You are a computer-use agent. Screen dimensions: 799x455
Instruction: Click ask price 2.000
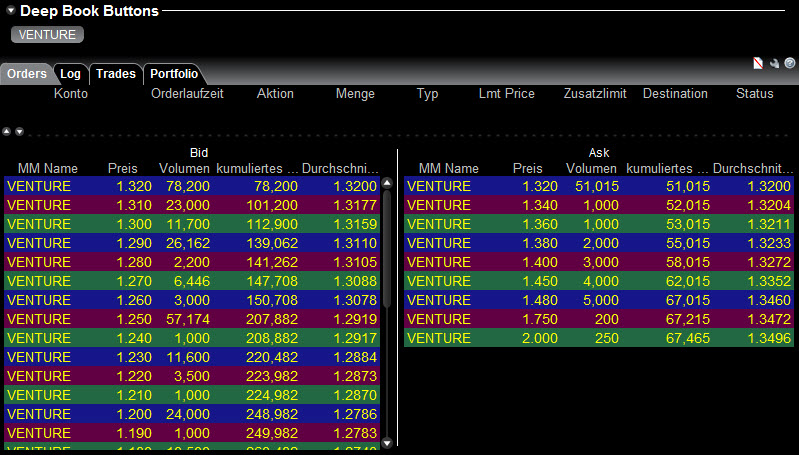point(540,338)
